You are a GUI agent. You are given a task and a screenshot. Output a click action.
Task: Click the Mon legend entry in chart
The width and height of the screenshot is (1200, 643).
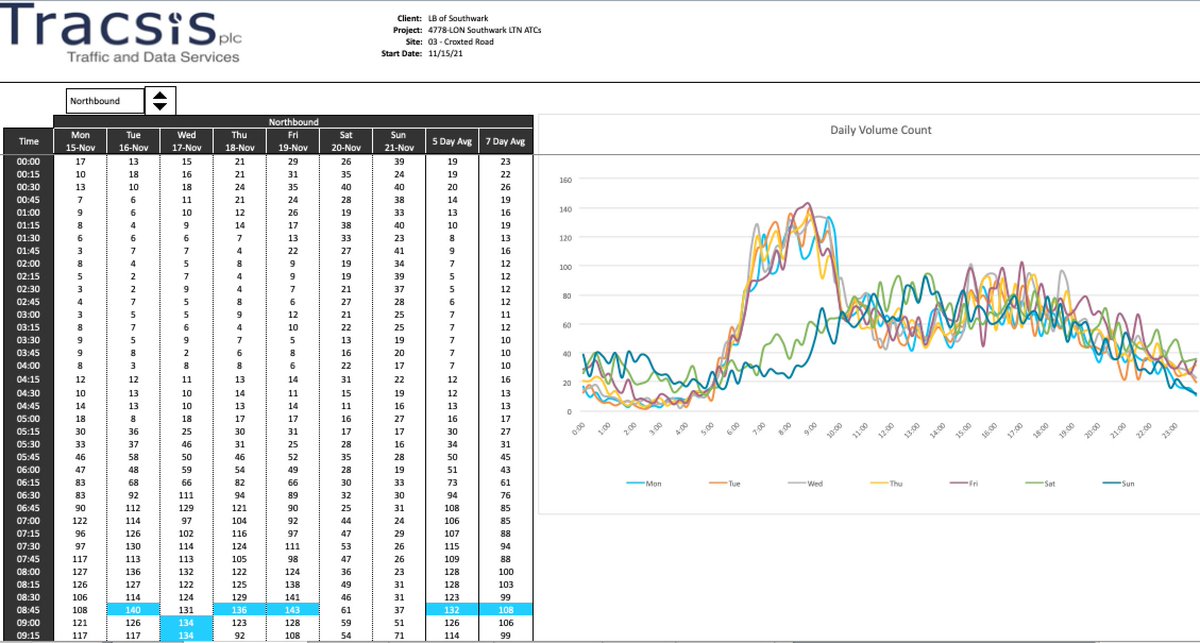tap(644, 484)
